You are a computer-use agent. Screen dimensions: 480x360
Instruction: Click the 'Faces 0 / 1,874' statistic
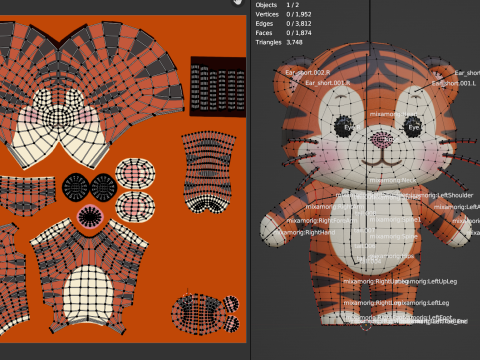tap(283, 33)
